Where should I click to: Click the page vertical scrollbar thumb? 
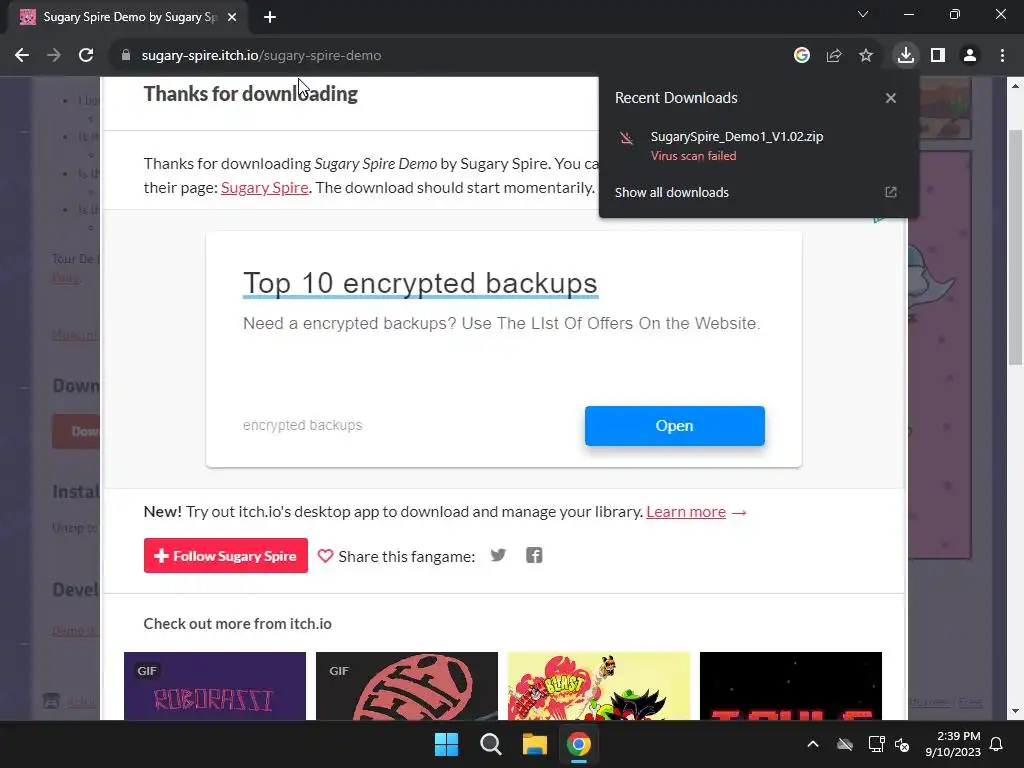click(x=1016, y=247)
